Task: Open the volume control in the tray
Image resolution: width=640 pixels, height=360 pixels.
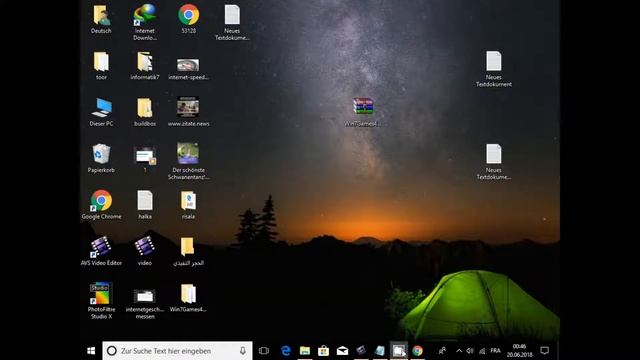Action: click(470, 351)
